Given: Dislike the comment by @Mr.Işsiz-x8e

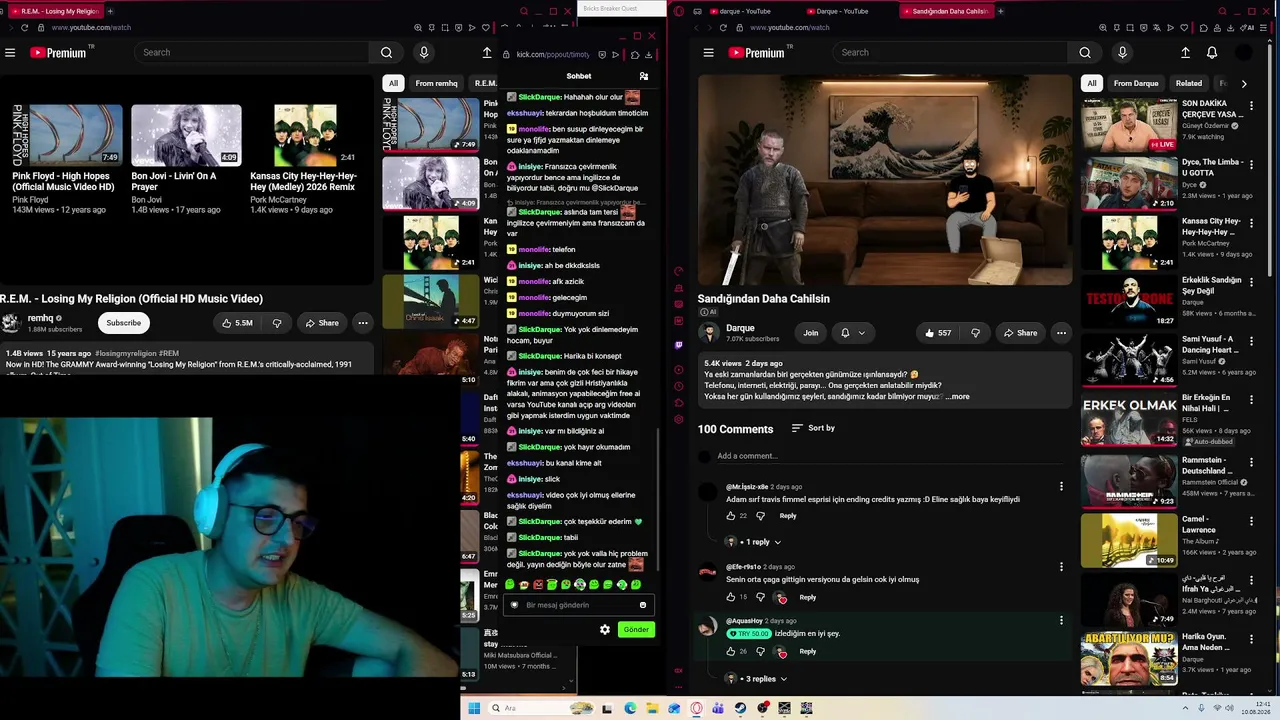Looking at the screenshot, I should coord(760,516).
